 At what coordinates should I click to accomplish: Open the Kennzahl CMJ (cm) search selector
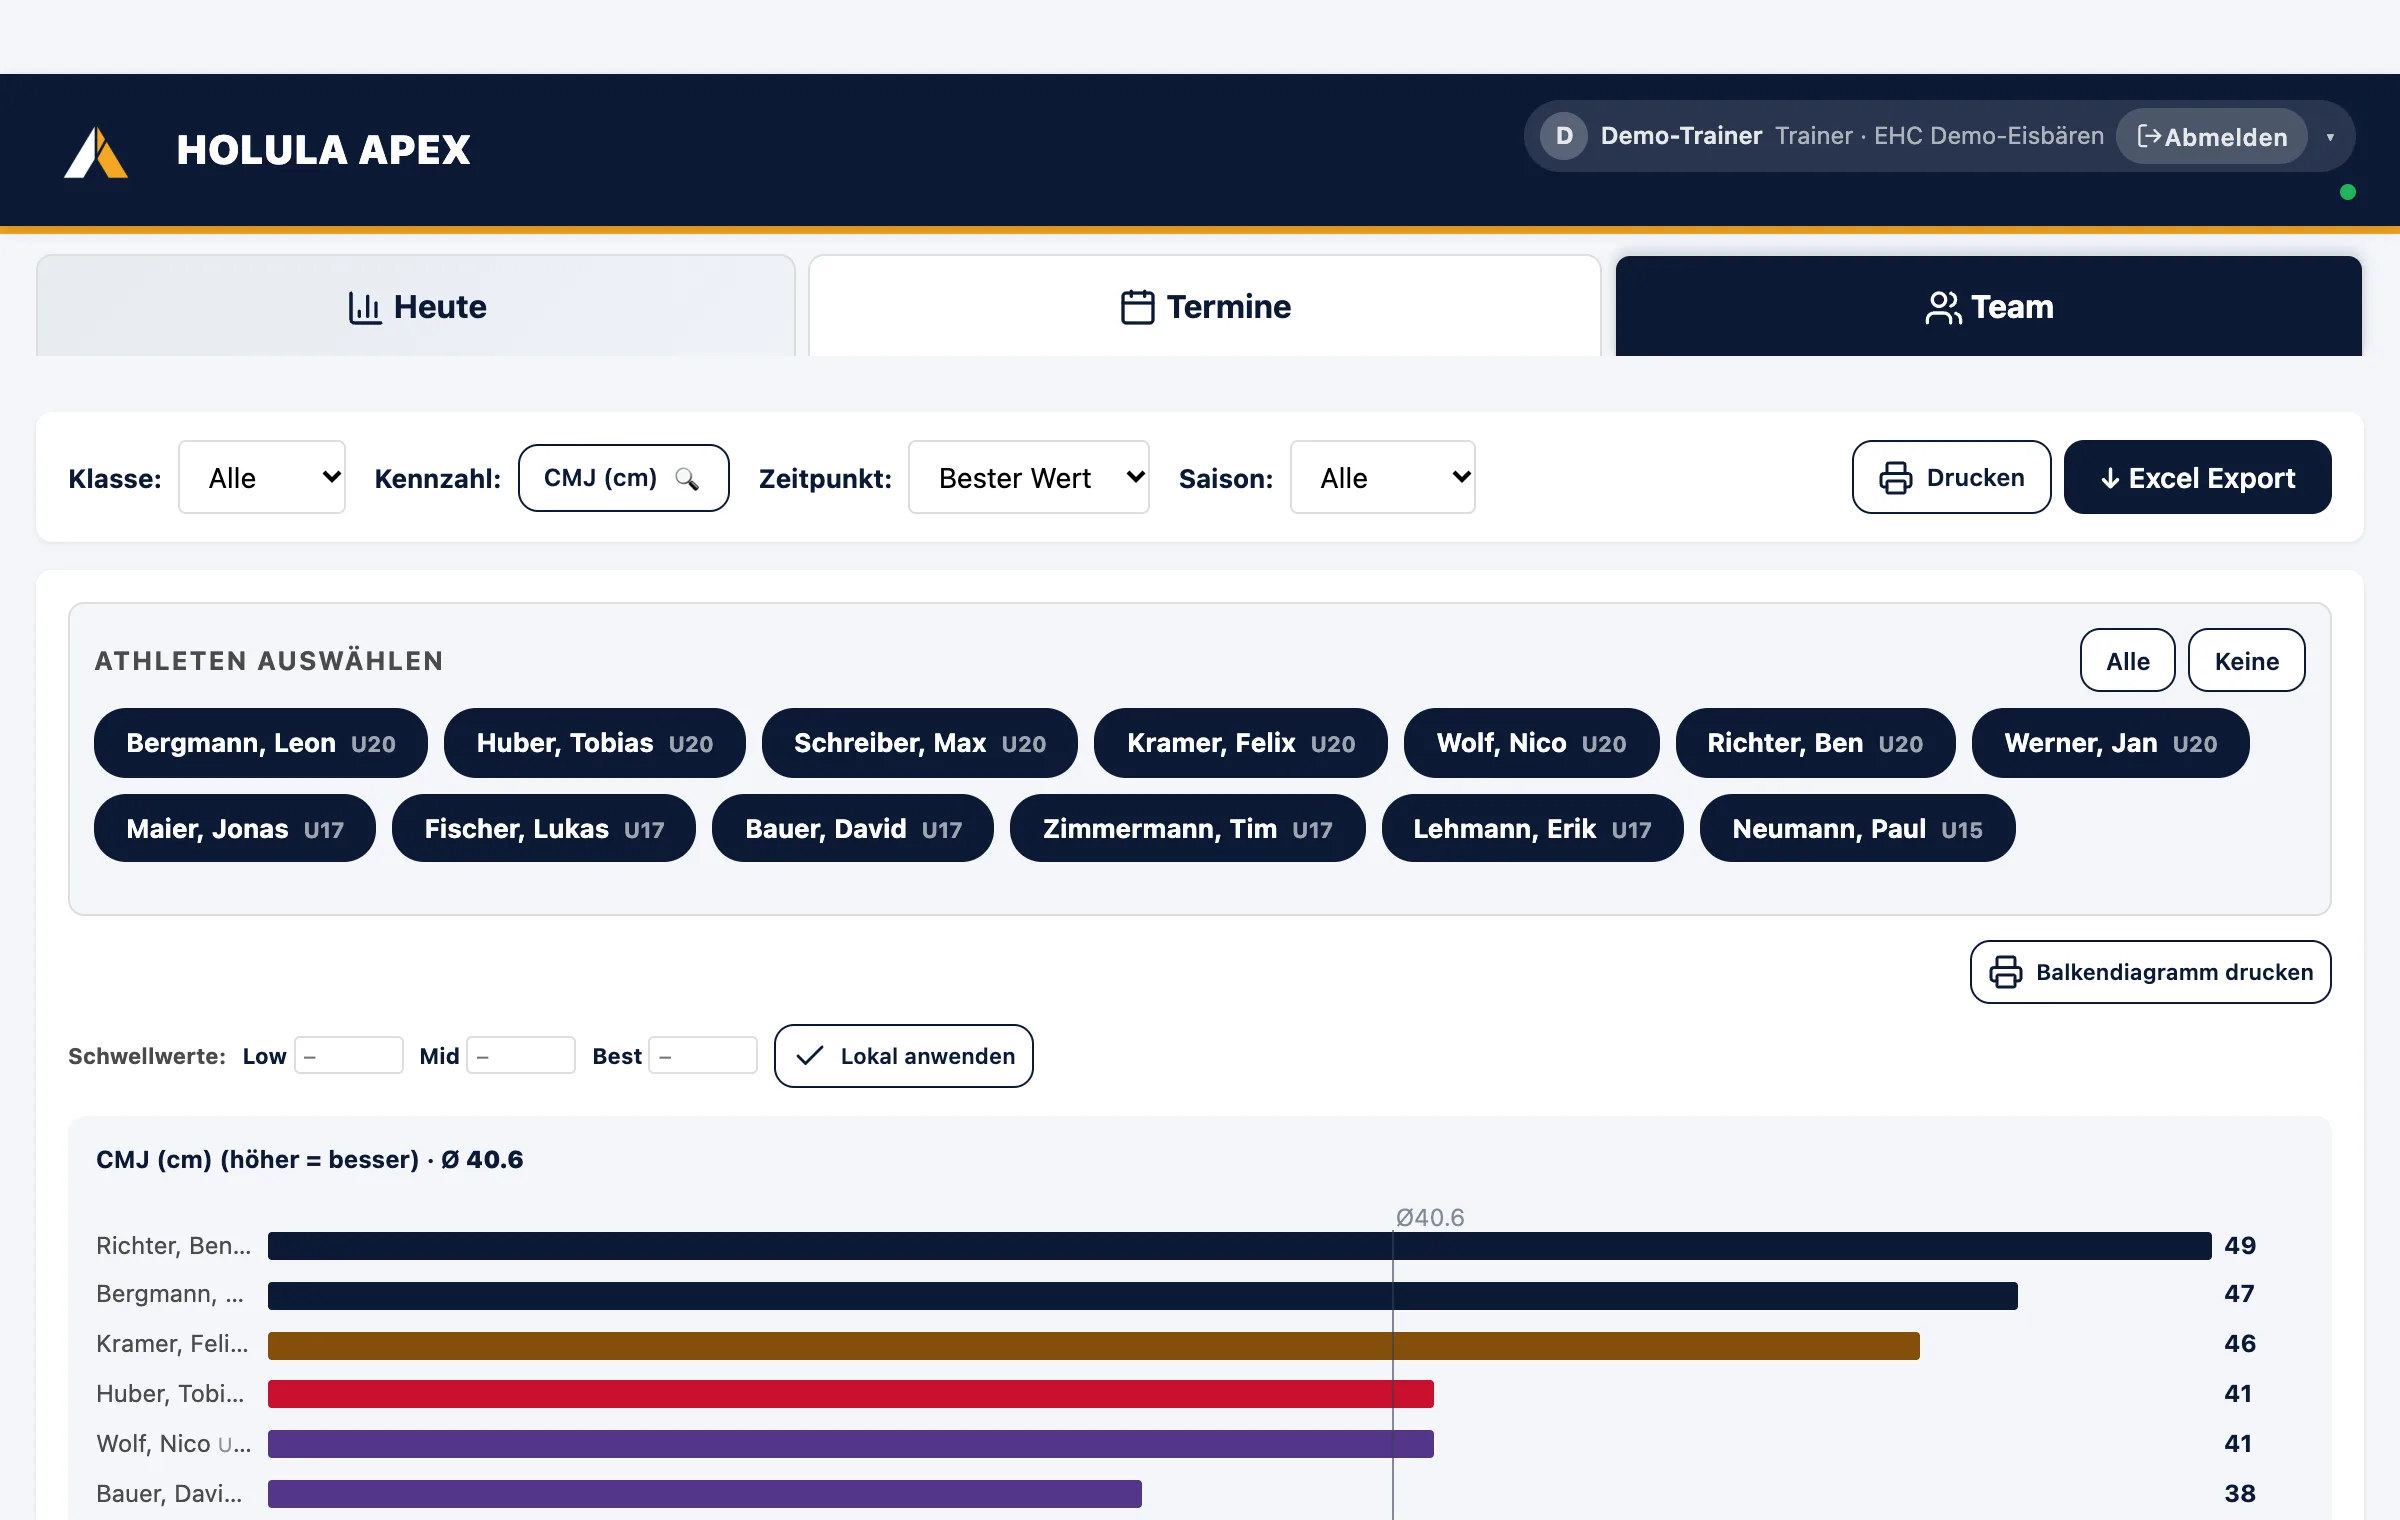[x=624, y=478]
